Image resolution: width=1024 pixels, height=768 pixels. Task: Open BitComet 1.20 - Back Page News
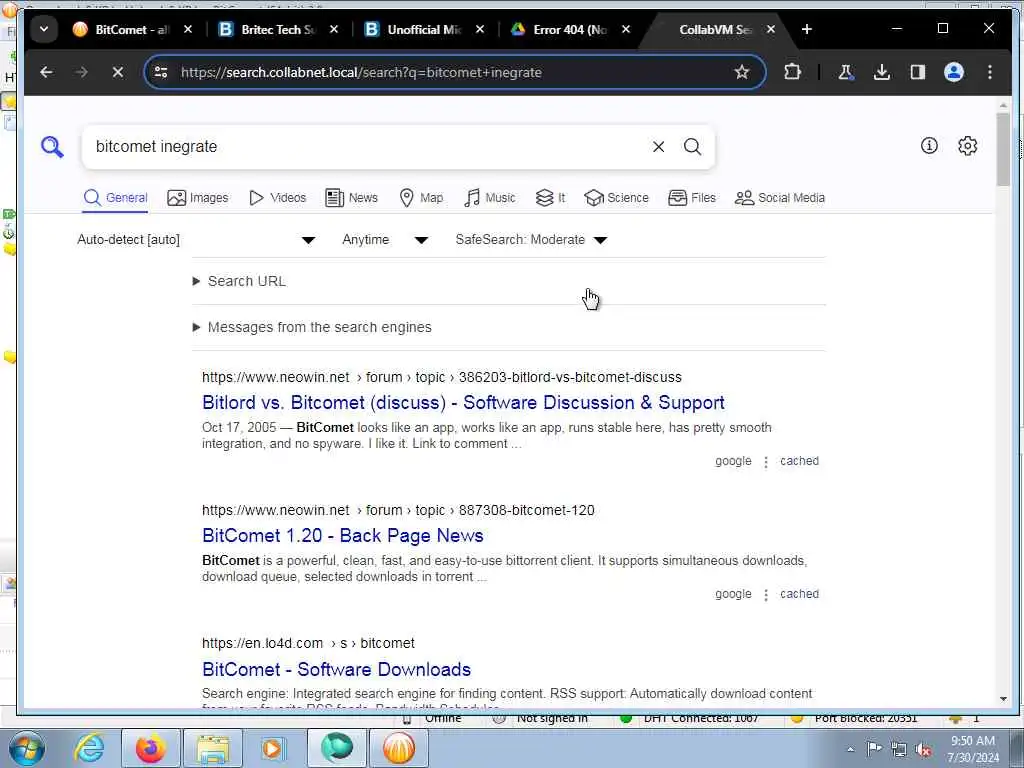pyautogui.click(x=343, y=536)
